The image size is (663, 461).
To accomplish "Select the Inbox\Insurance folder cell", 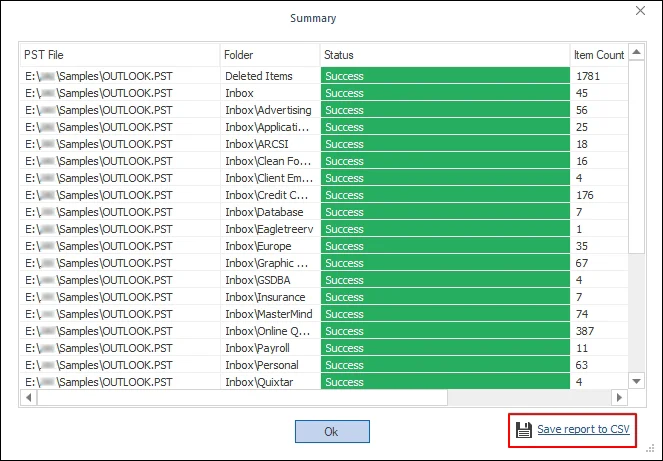I will click(270, 297).
